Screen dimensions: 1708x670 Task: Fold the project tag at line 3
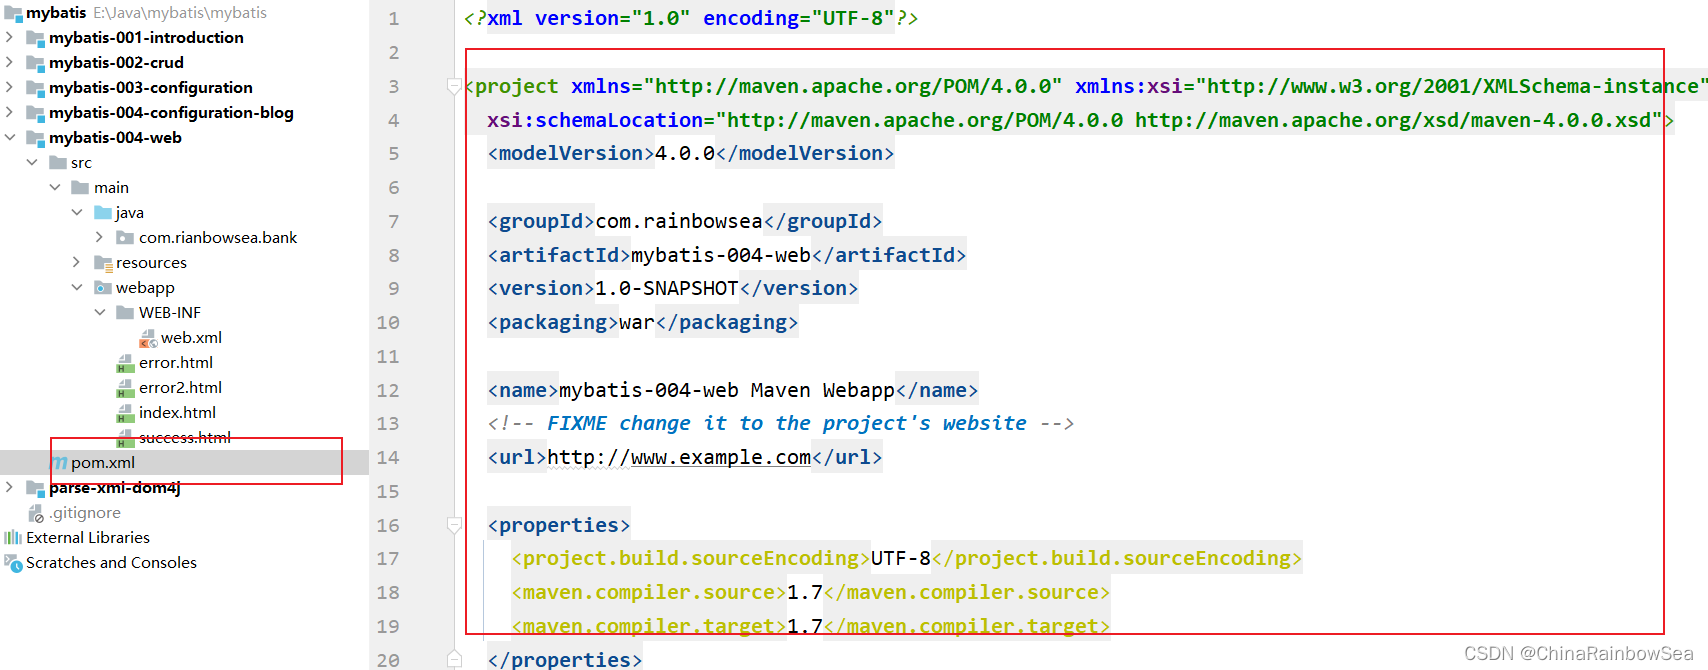(x=454, y=87)
